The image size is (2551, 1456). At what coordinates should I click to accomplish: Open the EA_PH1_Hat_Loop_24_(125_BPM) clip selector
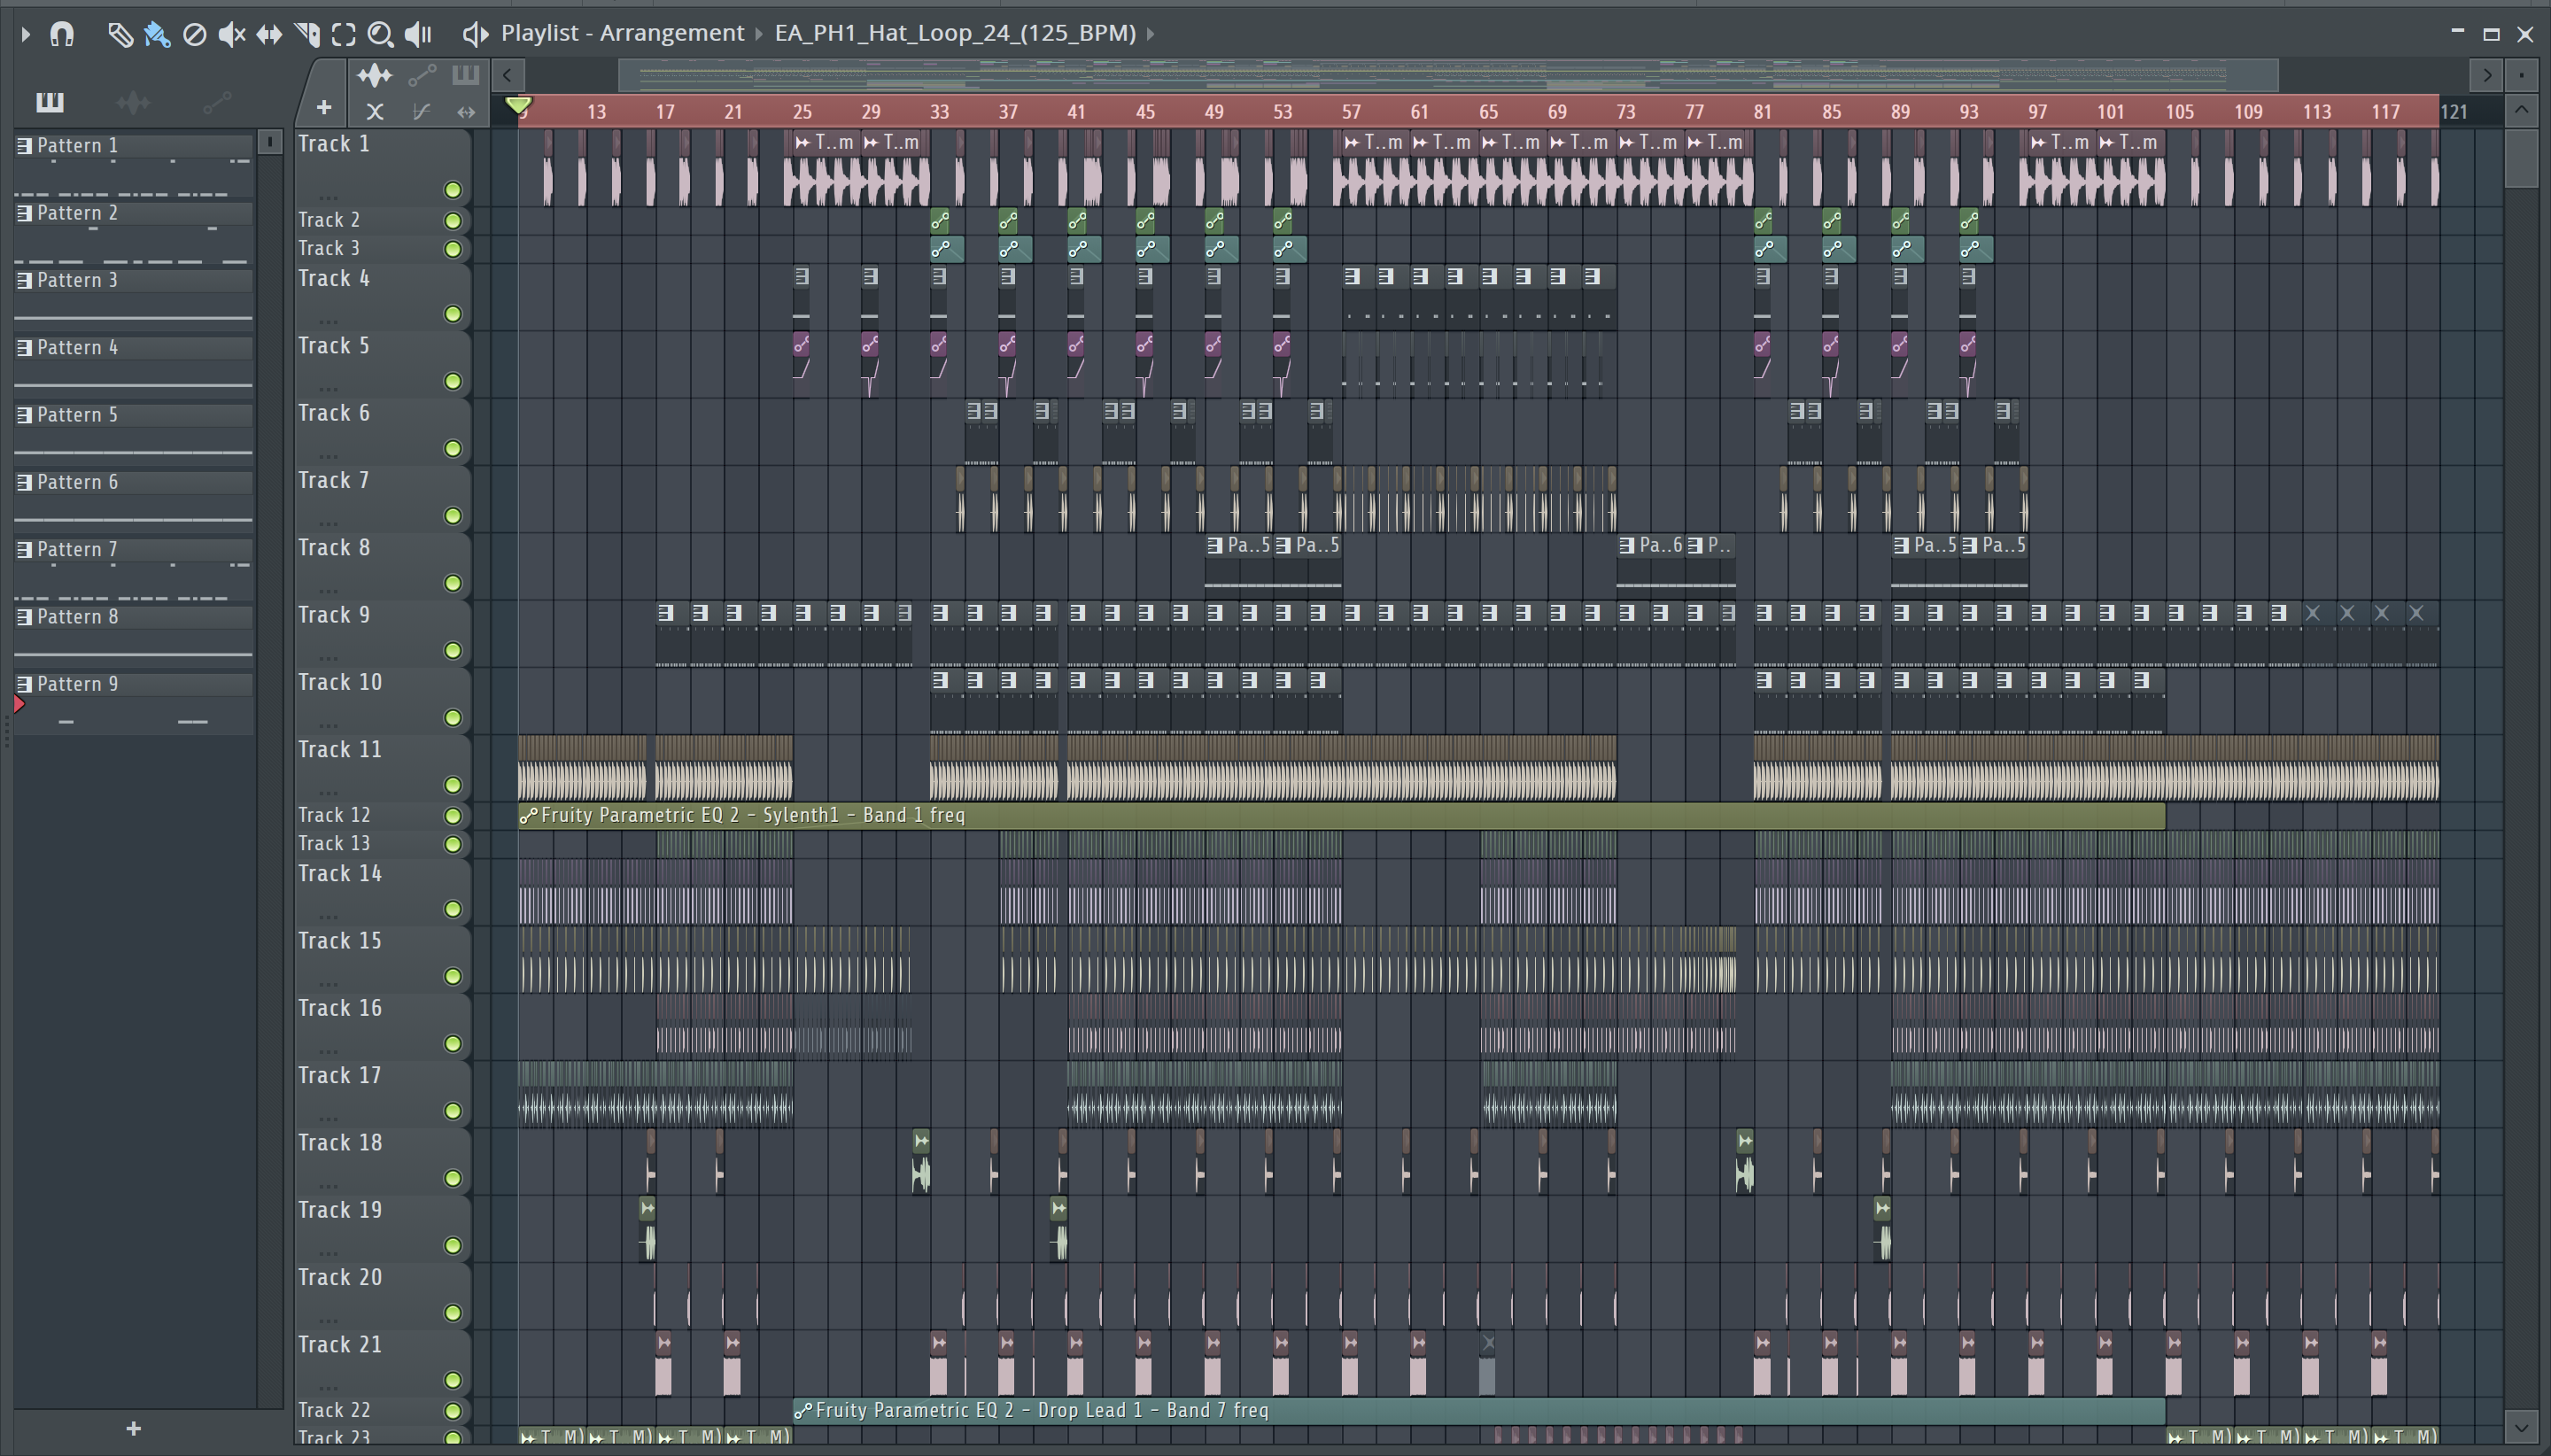click(x=955, y=33)
